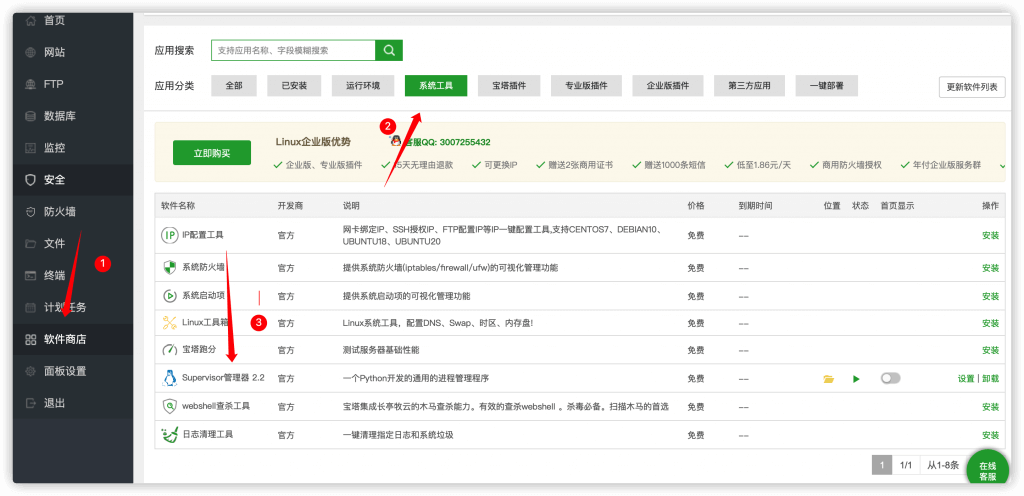Image resolution: width=1024 pixels, height=496 pixels.
Task: Select the 已安装 category tab
Action: pyautogui.click(x=294, y=85)
